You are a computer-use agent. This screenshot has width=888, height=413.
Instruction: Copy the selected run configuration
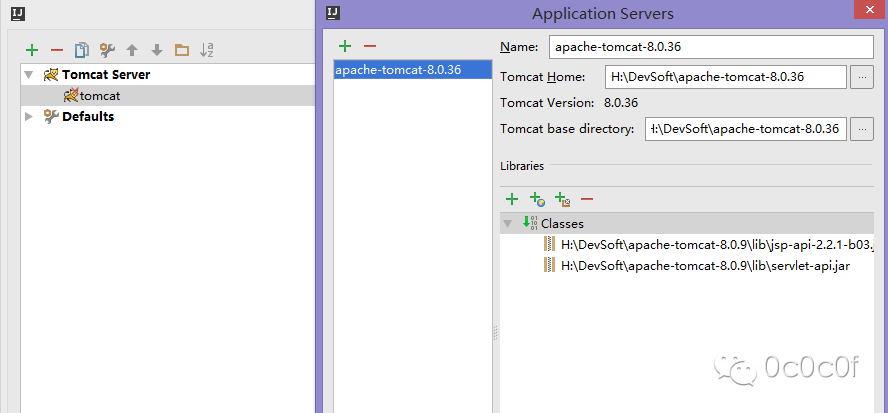(82, 50)
